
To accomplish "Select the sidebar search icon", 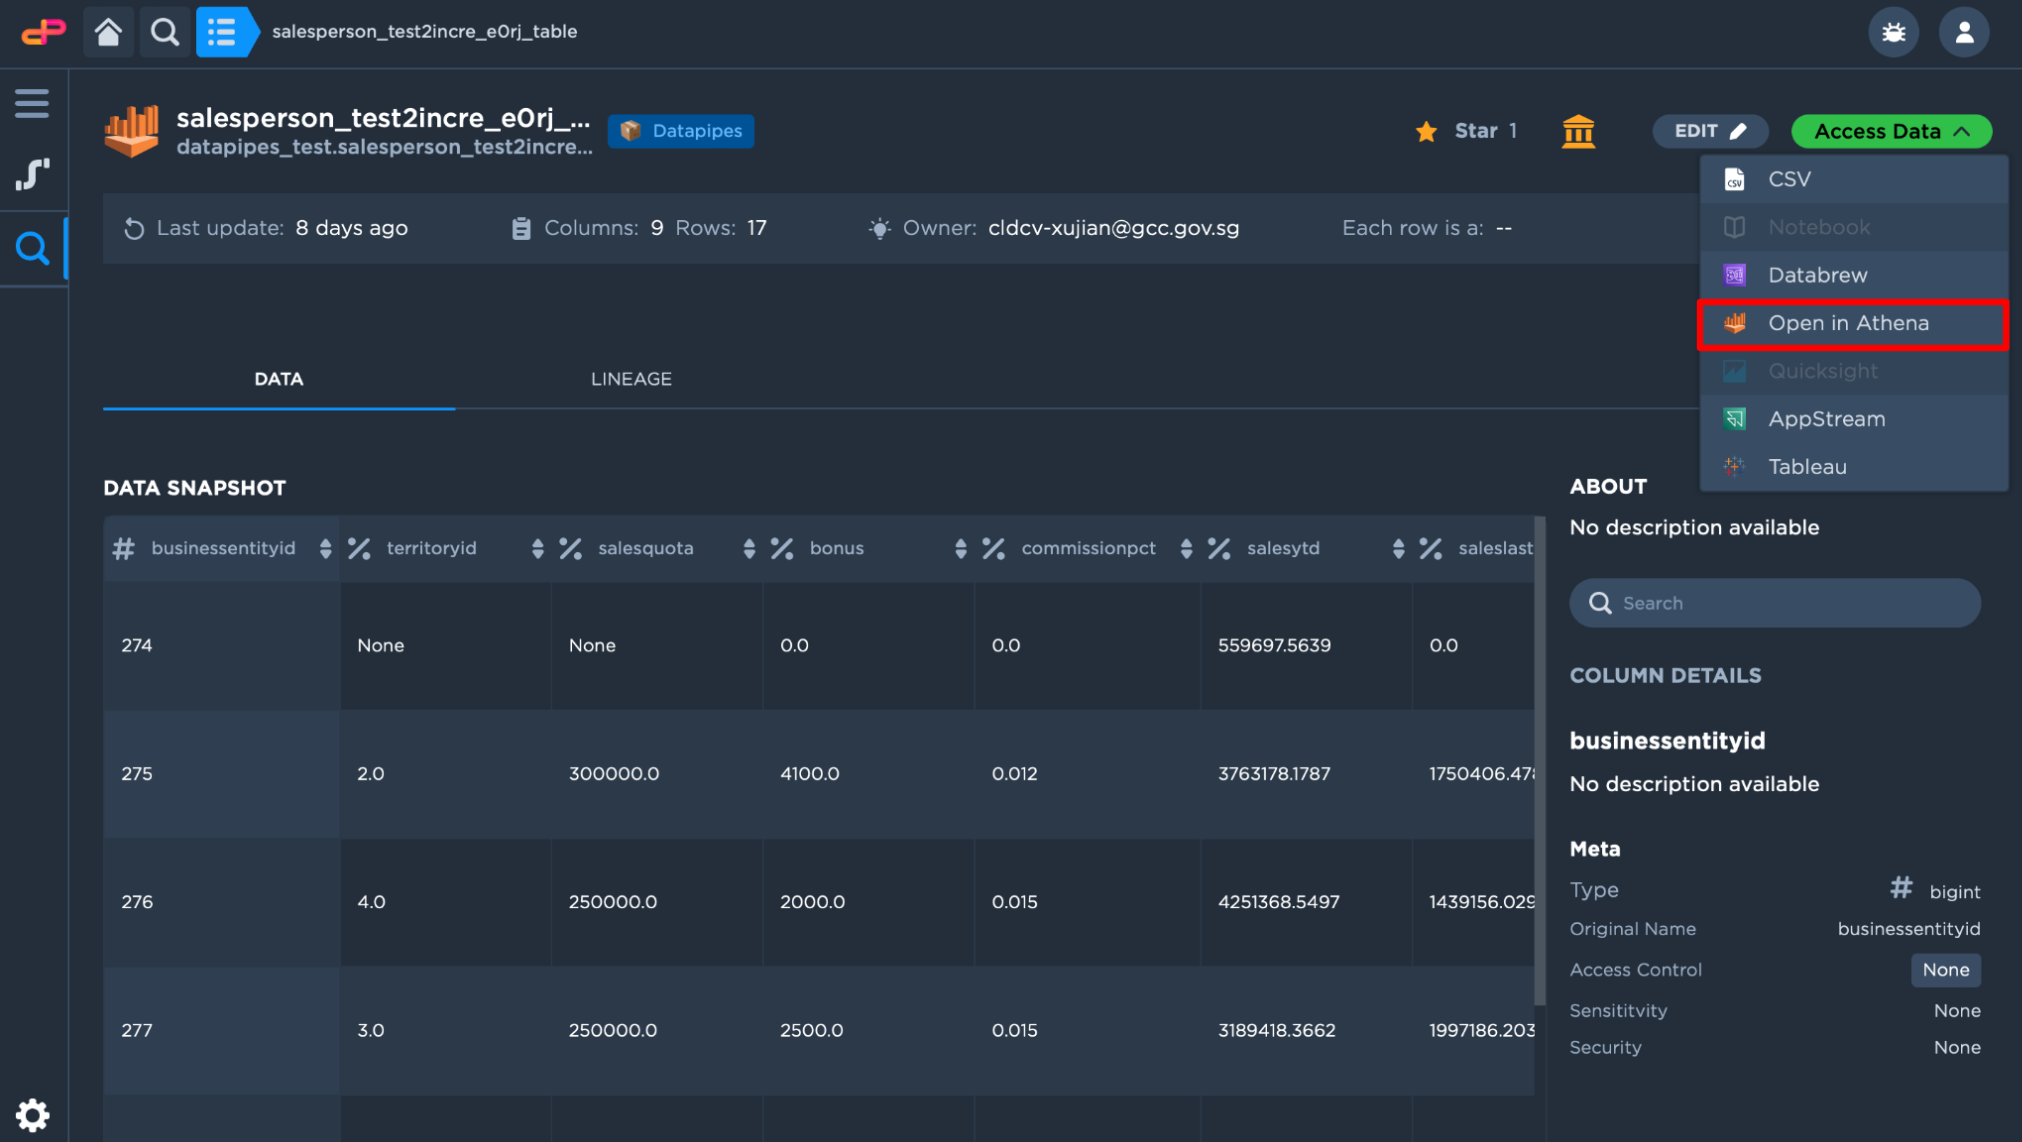I will pos(32,247).
